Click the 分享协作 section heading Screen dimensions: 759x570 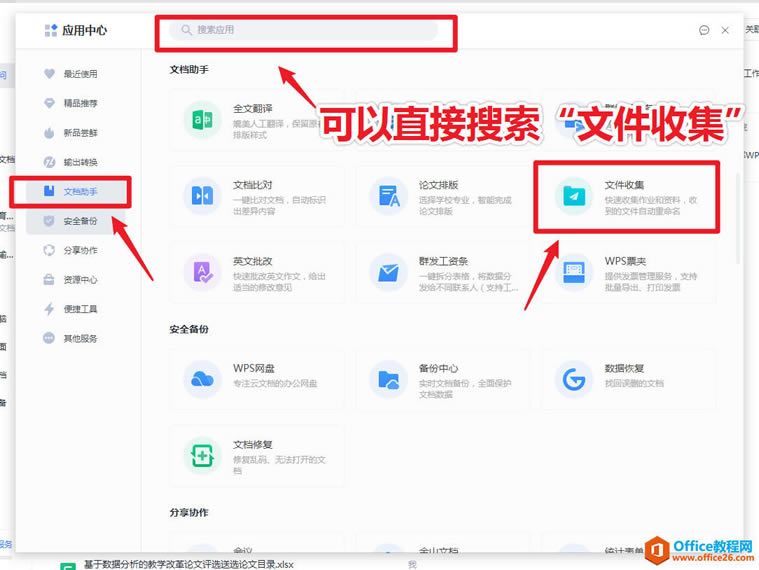[189, 512]
